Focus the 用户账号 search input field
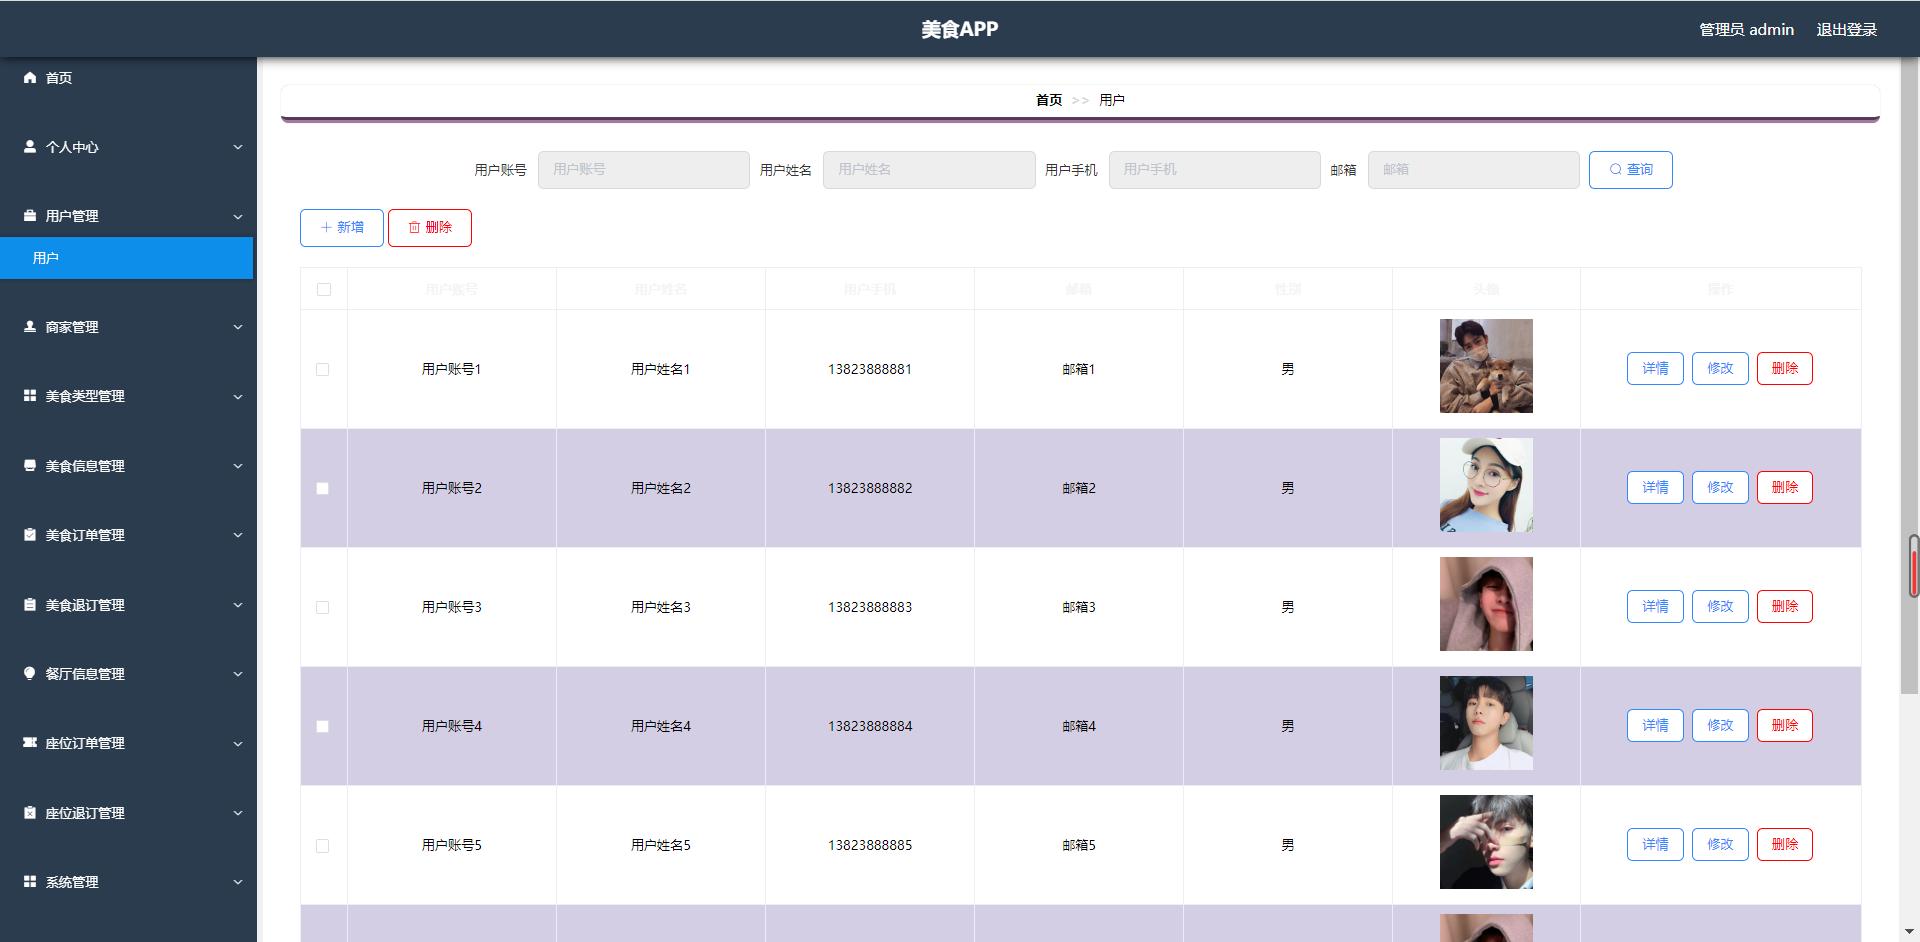The width and height of the screenshot is (1920, 942). 643,169
